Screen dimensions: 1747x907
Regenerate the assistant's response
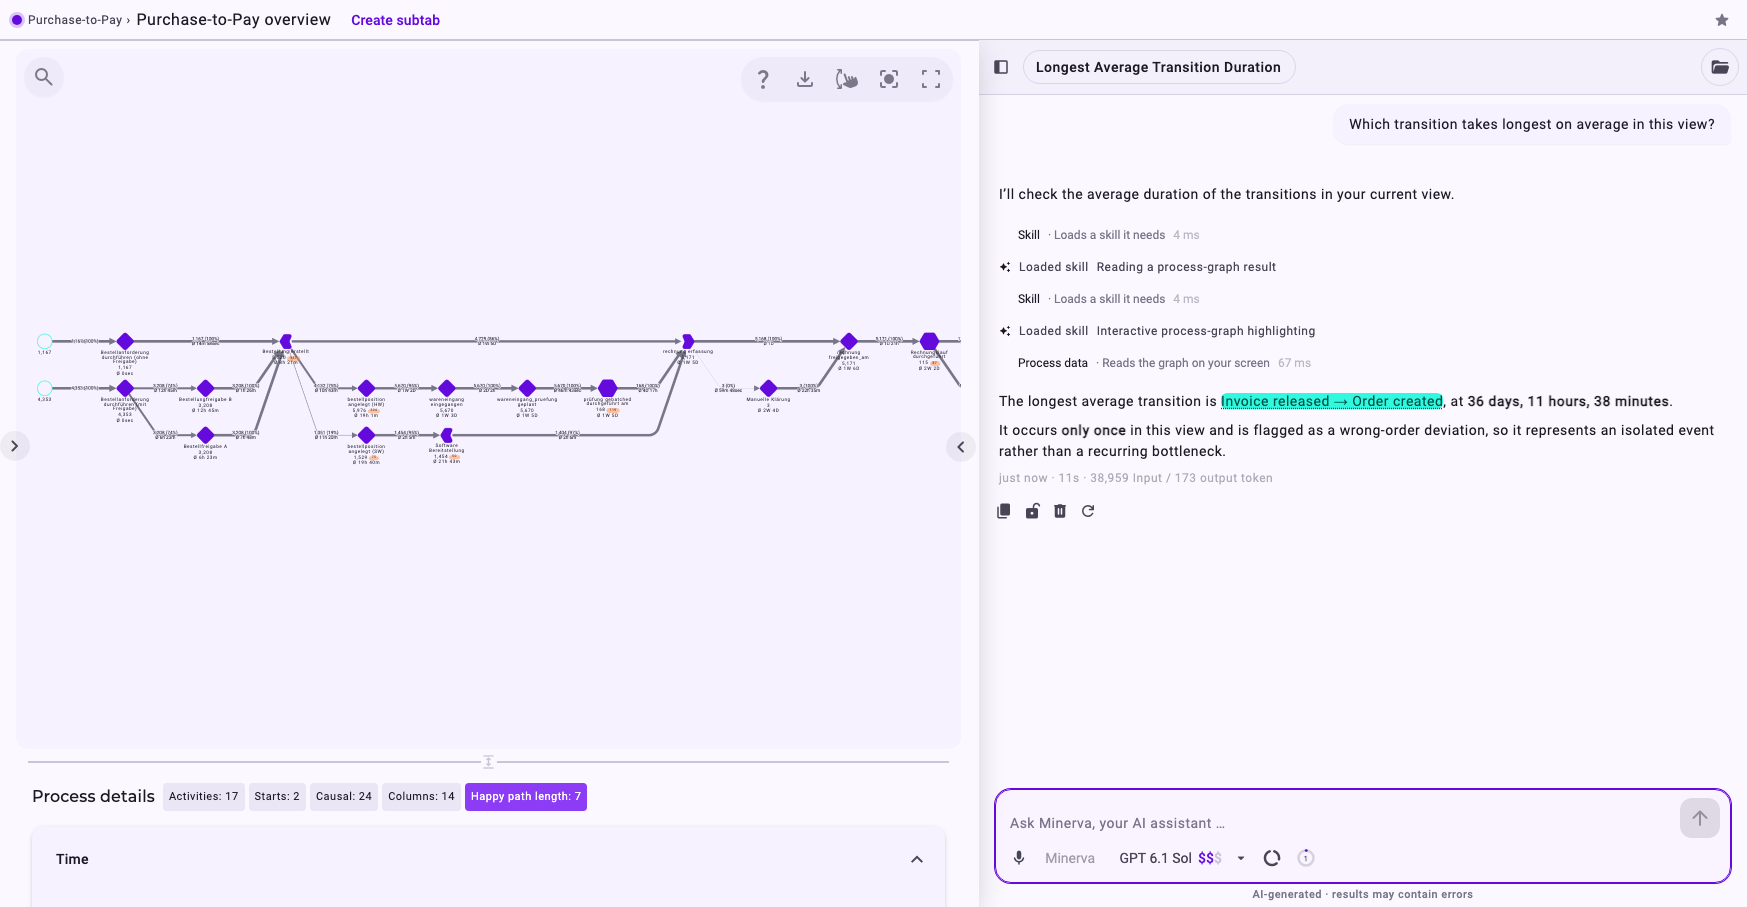point(1088,511)
